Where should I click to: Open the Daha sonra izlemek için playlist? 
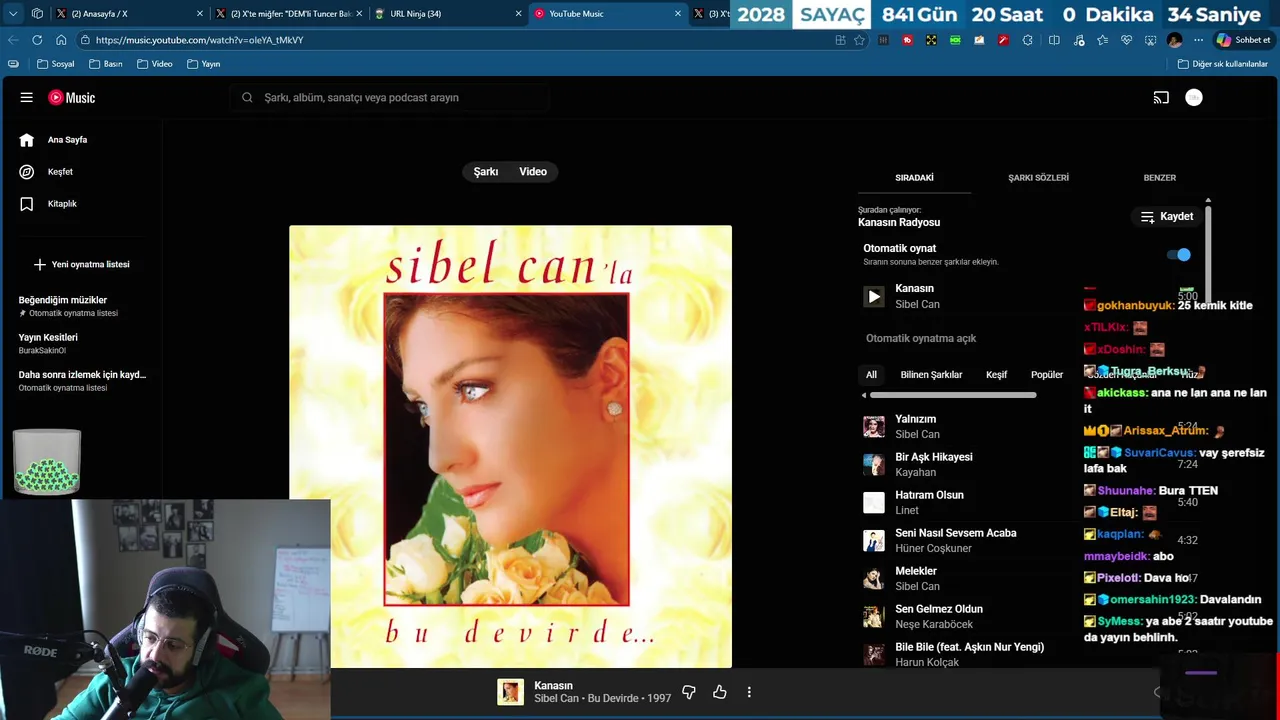point(82,381)
